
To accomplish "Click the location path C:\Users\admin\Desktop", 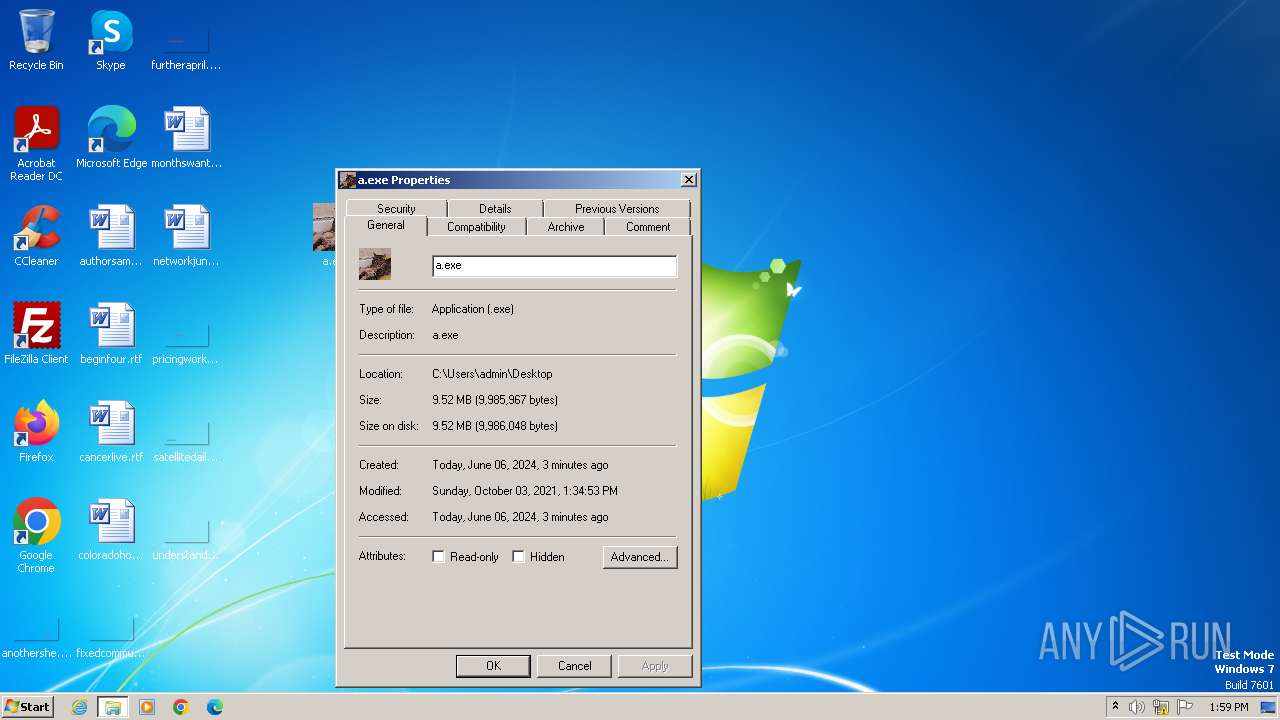I will pos(492,374).
